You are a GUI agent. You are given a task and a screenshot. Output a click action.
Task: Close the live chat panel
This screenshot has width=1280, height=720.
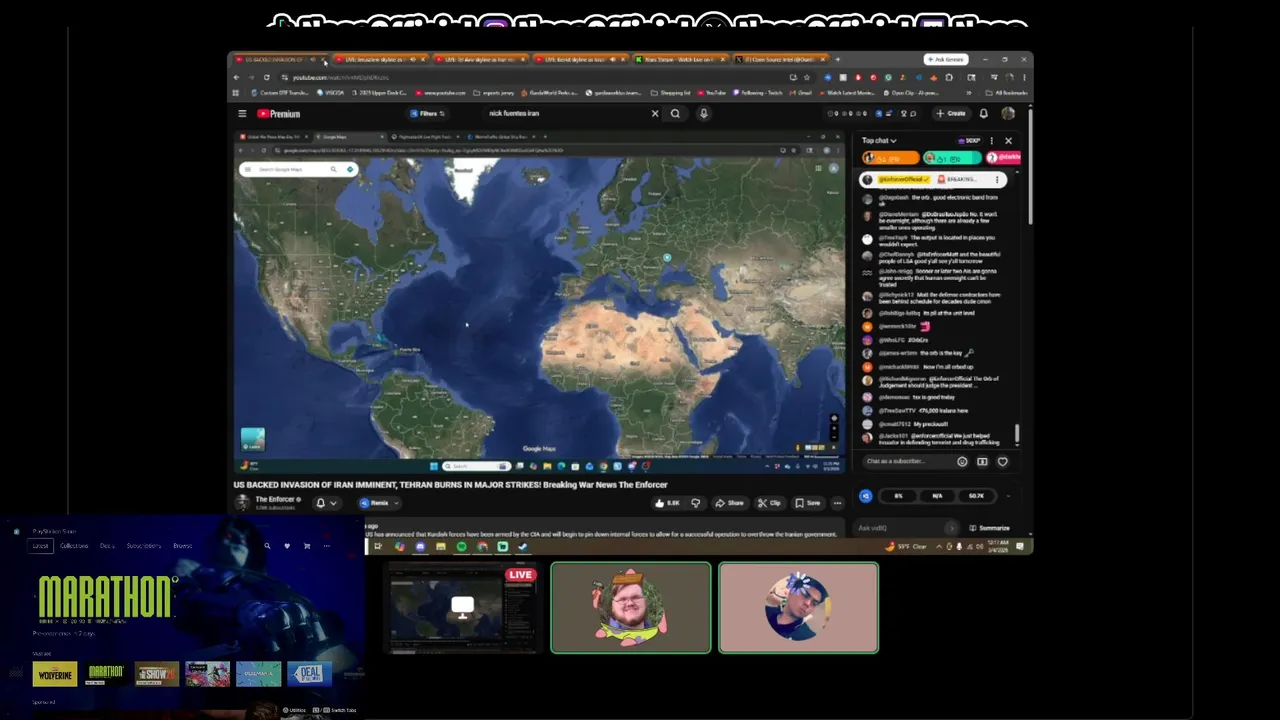click(1008, 141)
